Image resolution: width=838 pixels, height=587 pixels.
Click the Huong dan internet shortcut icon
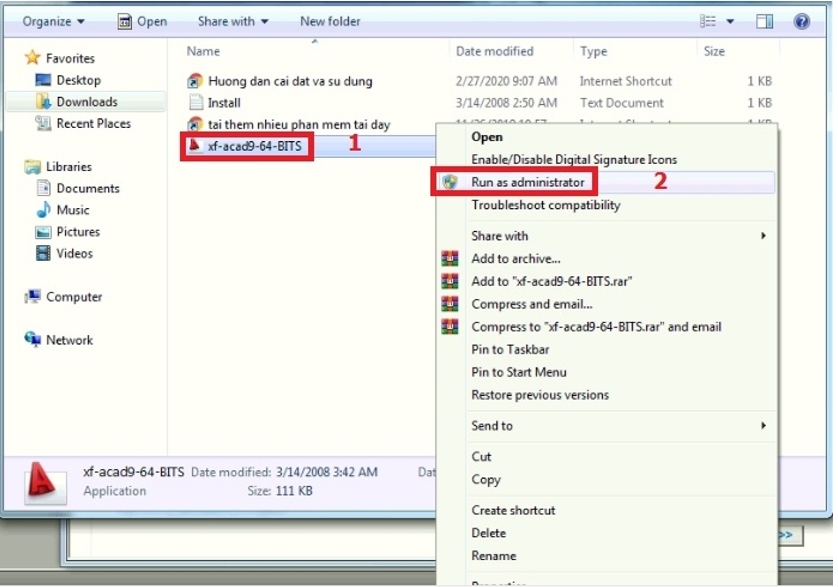coord(194,81)
